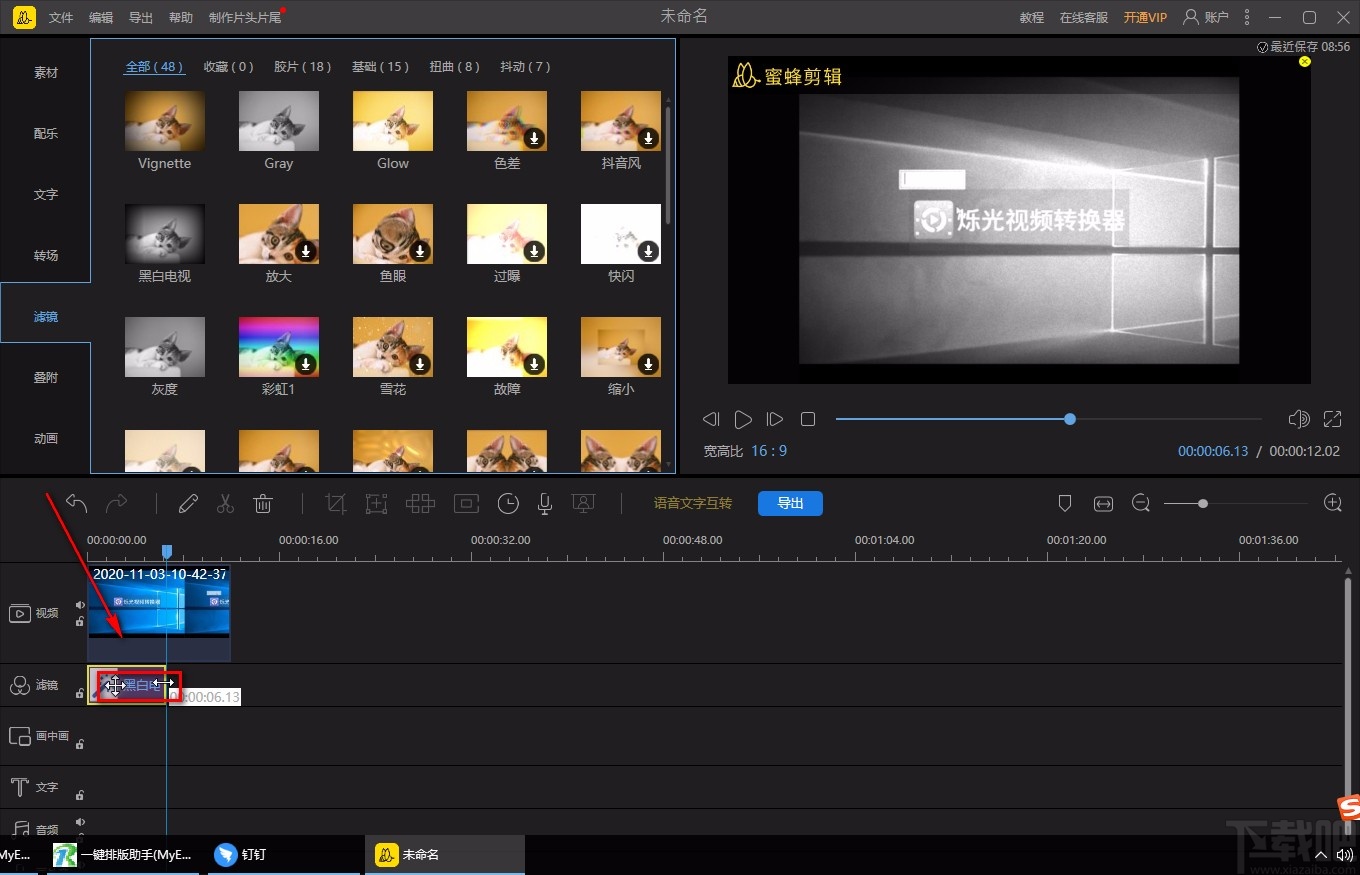Mute the video track speaker icon

[x=80, y=605]
